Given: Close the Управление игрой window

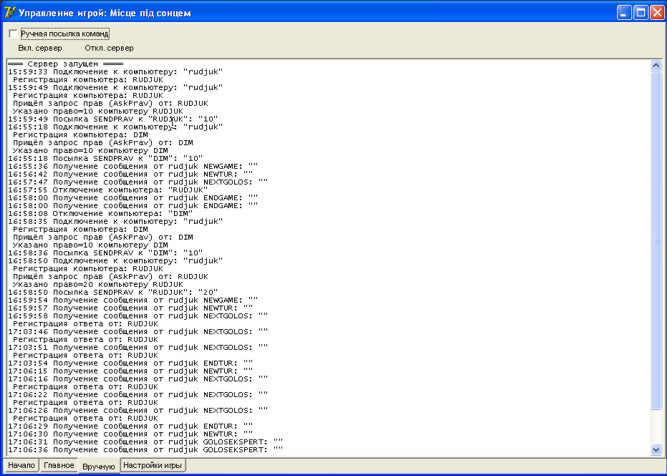Looking at the screenshot, I should (656, 13).
